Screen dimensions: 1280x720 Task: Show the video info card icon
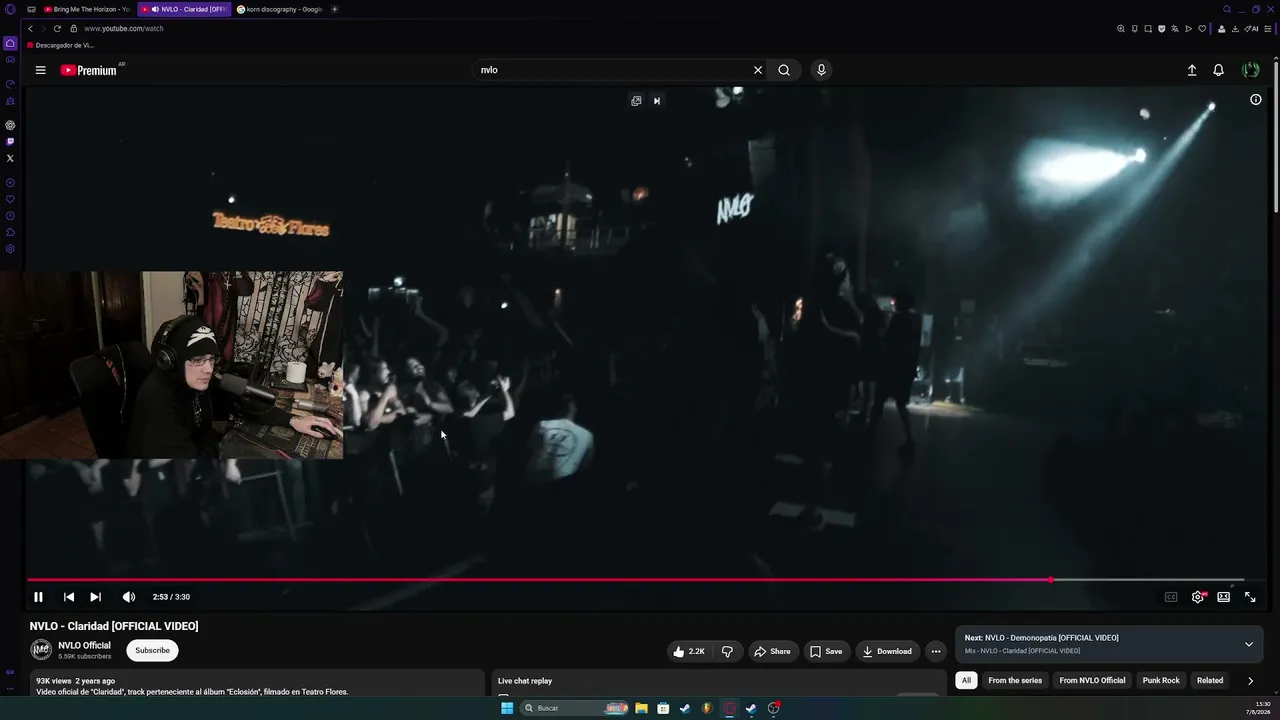(1256, 100)
